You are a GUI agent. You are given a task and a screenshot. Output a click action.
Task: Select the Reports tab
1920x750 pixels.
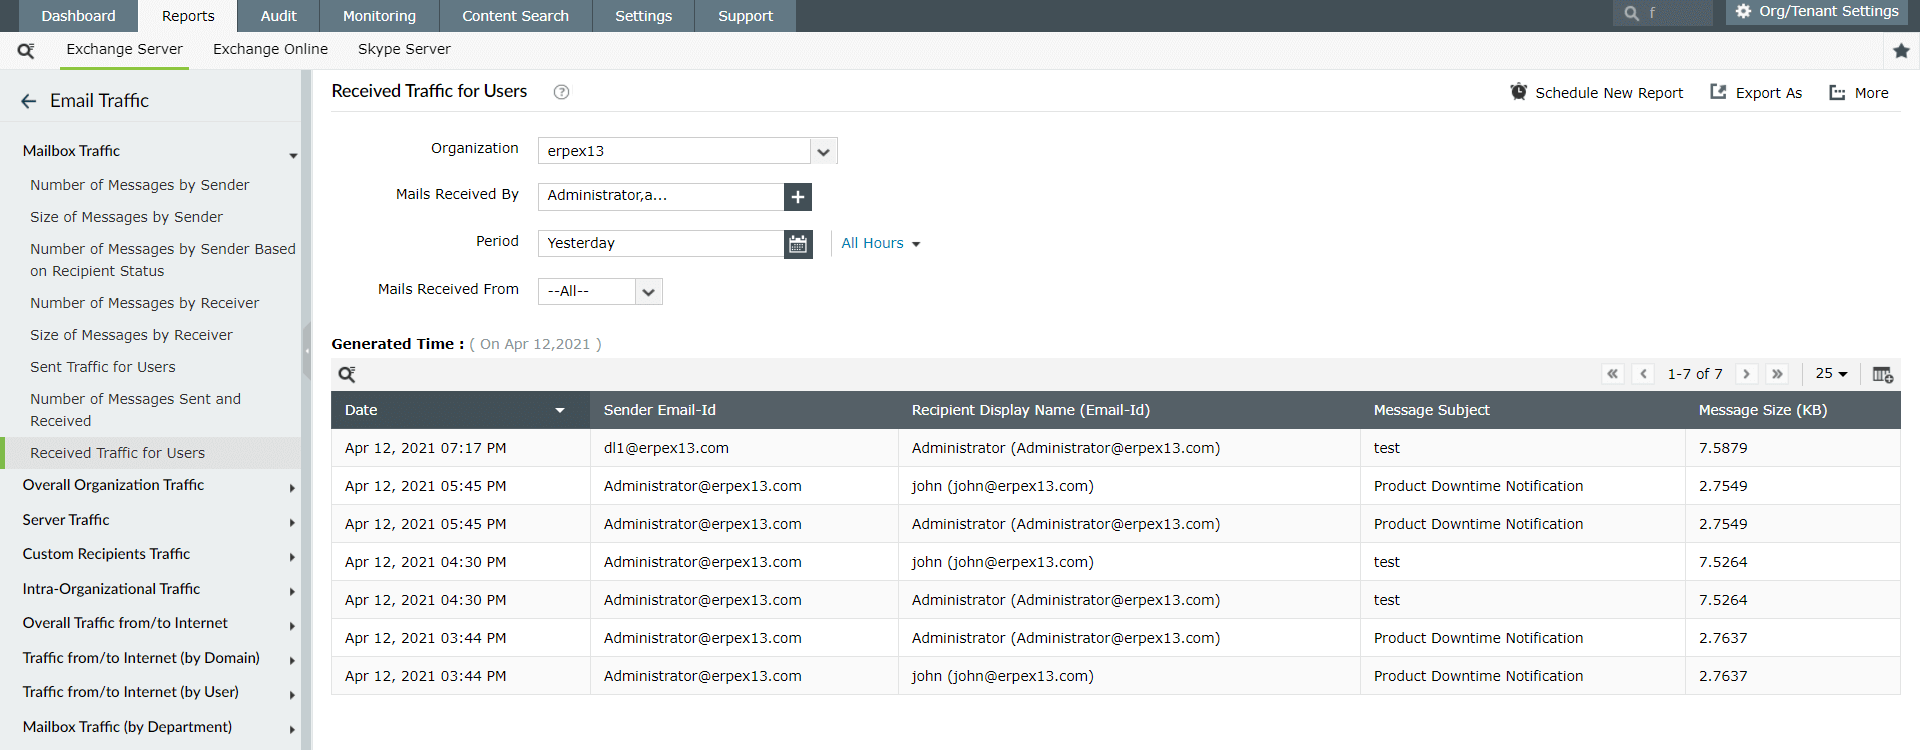coord(188,16)
